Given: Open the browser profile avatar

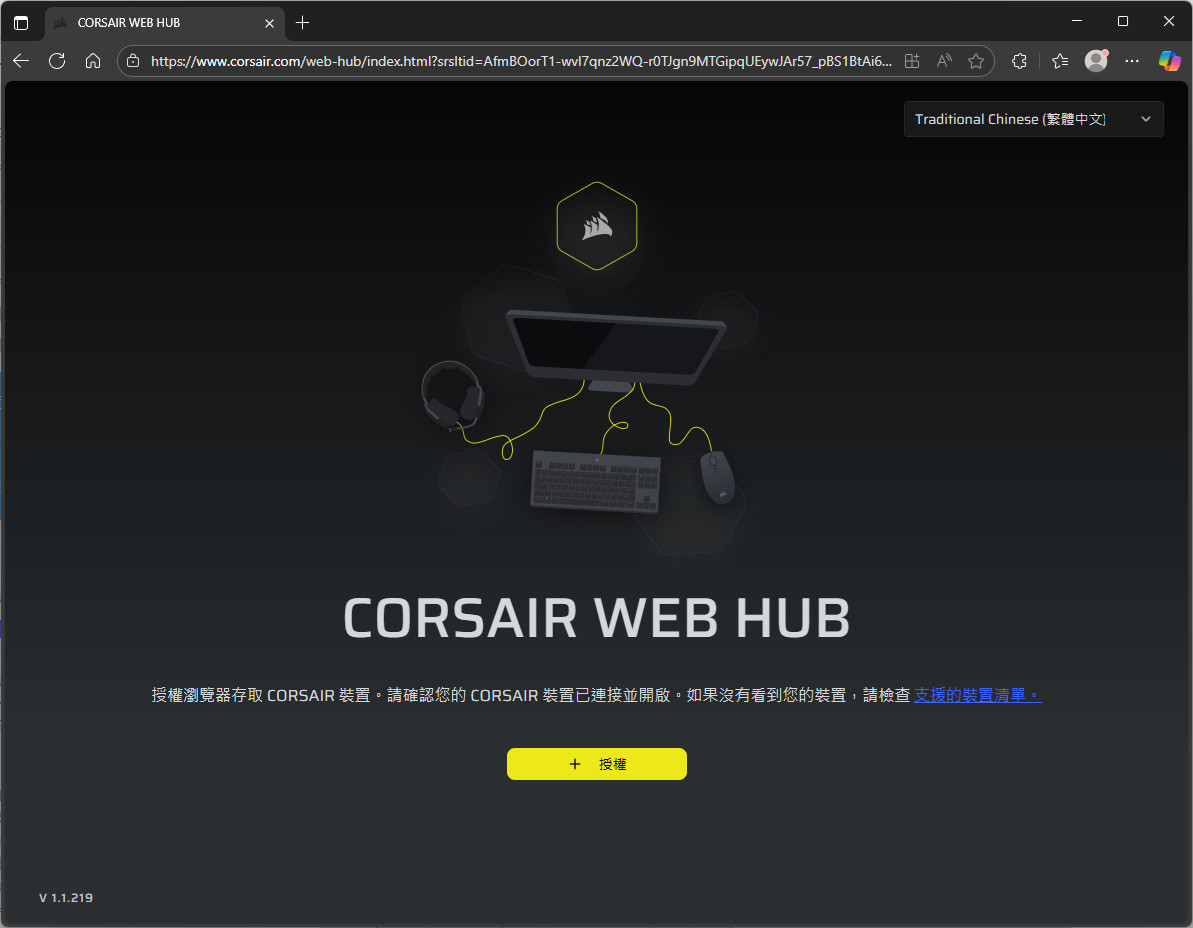Looking at the screenshot, I should click(1096, 61).
